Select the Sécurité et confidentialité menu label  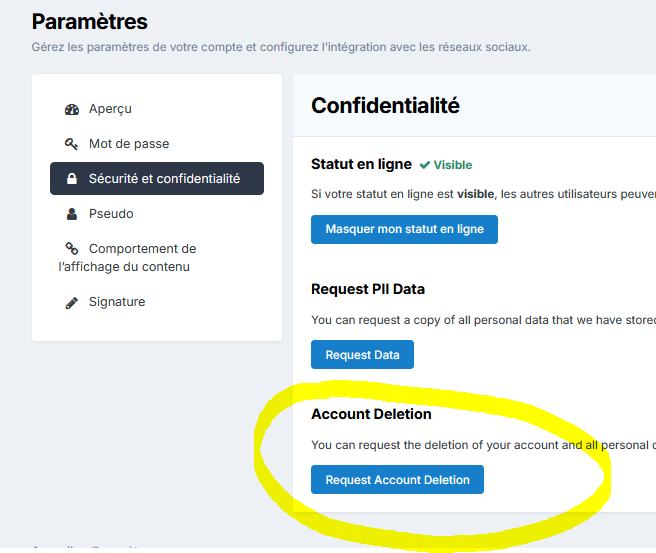(164, 179)
